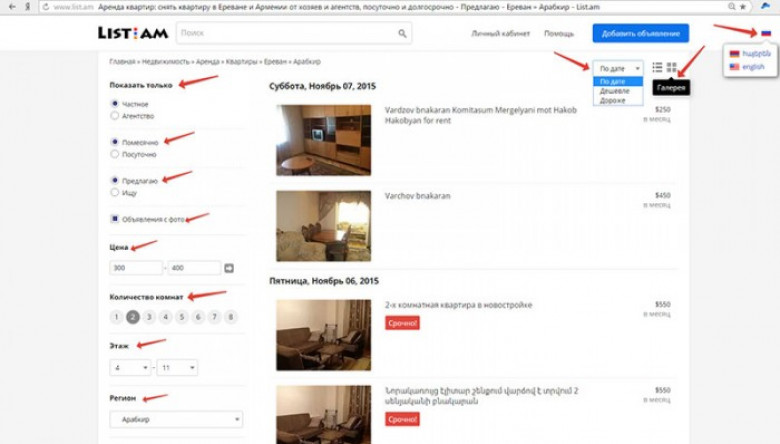Toggle the Объявления с фото checkbox
The height and width of the screenshot is (444, 780).
[x=115, y=217]
